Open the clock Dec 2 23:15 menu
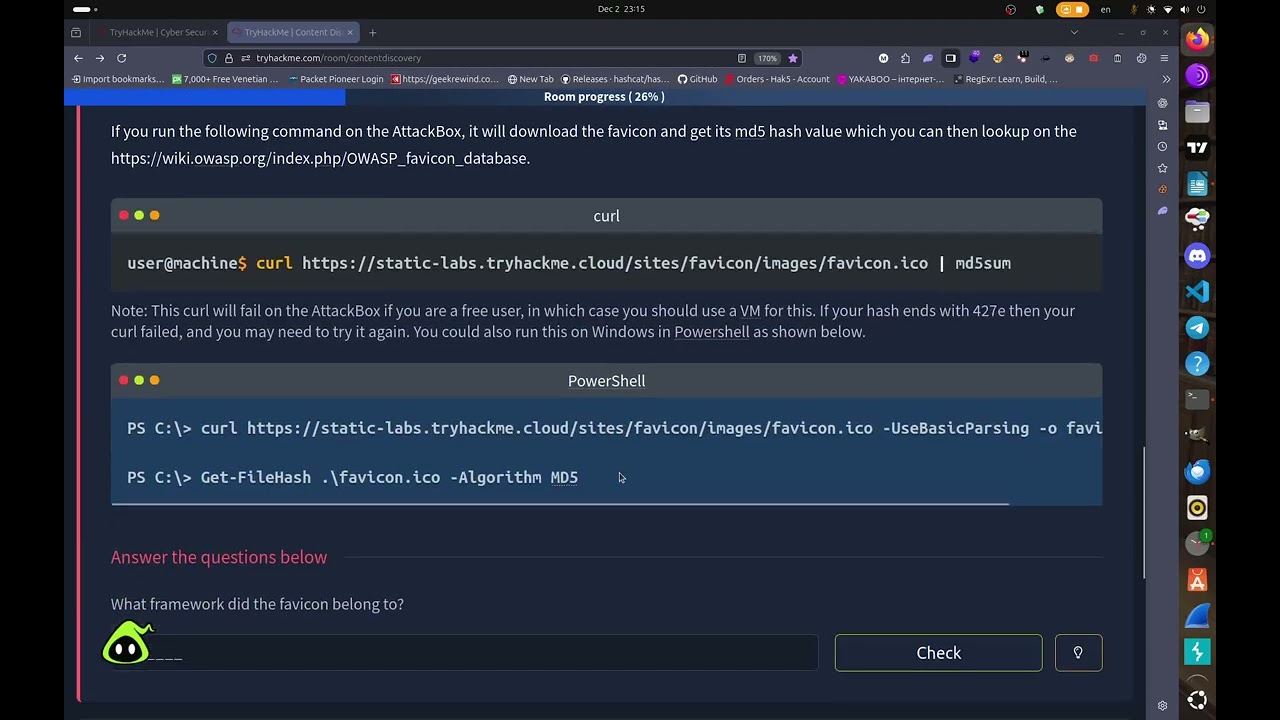 [x=621, y=9]
